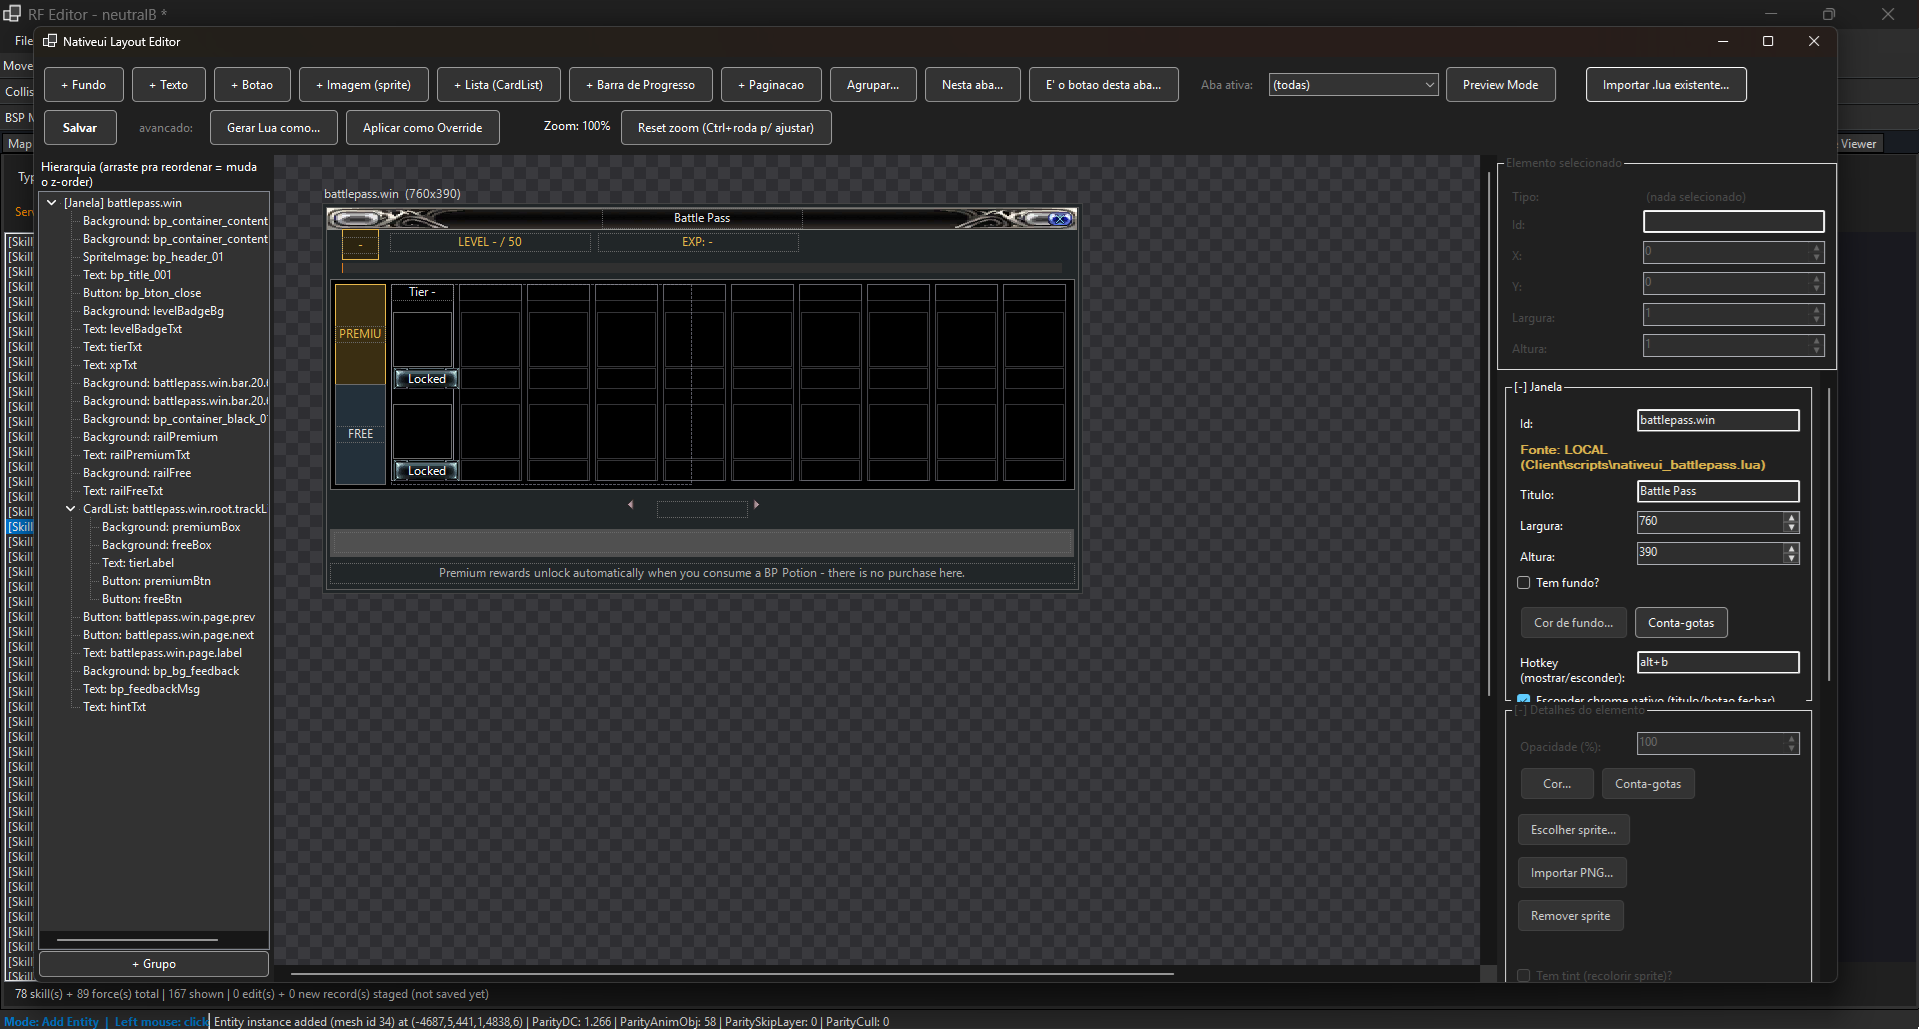Collapse the [Janela] battlepass.win tree node

52,203
